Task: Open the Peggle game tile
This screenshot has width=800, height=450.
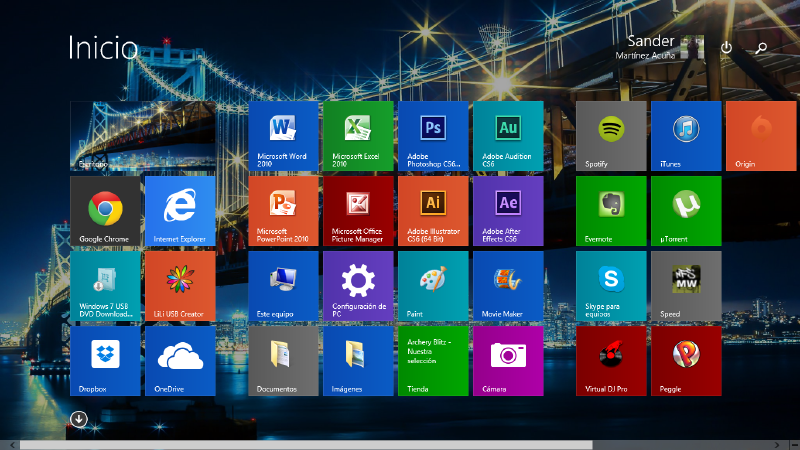Action: coord(686,361)
